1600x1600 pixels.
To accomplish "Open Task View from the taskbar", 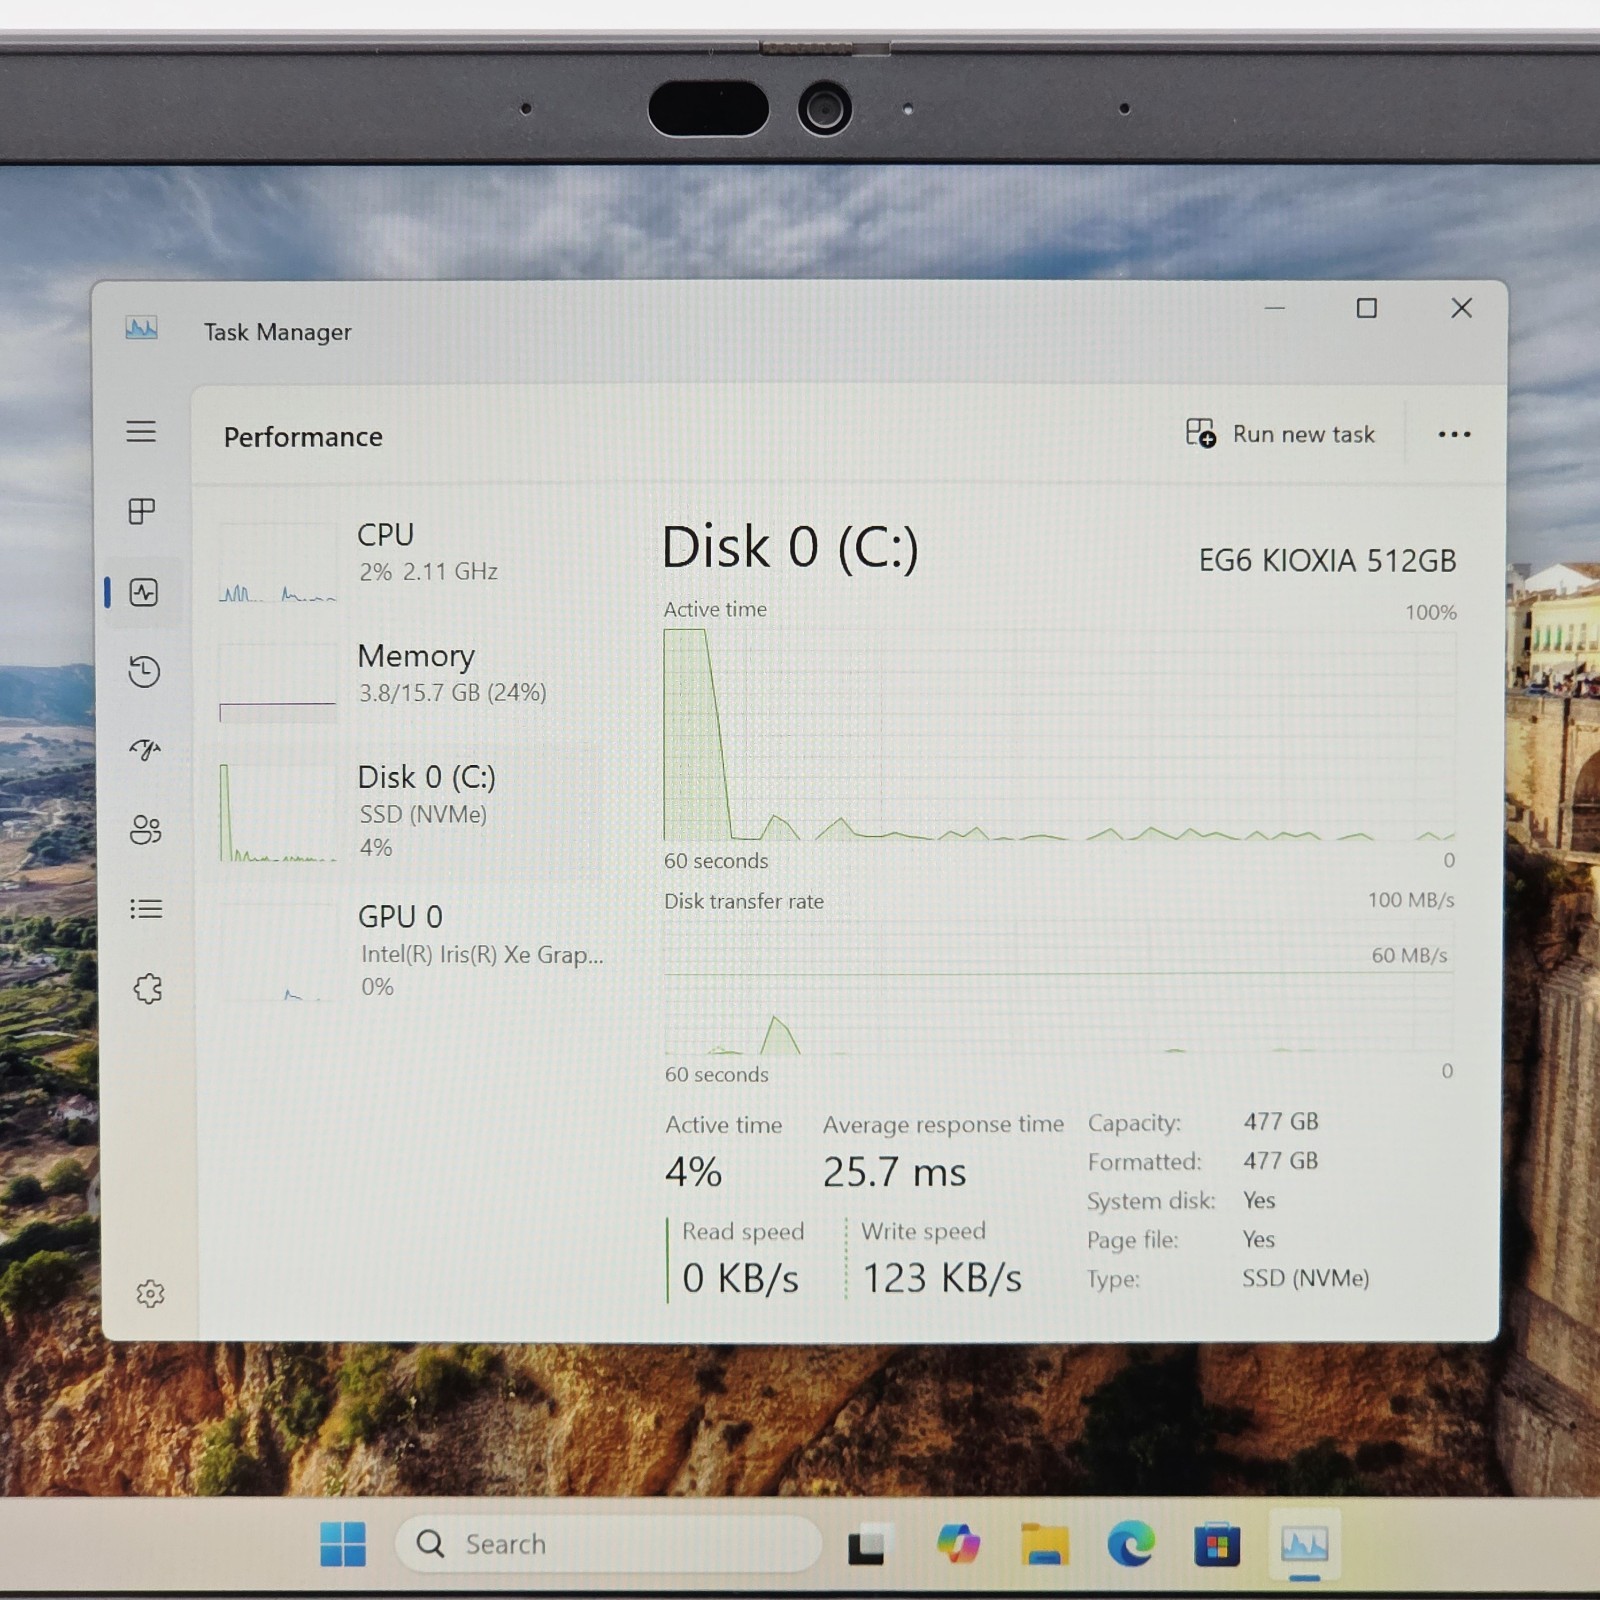I will click(866, 1546).
